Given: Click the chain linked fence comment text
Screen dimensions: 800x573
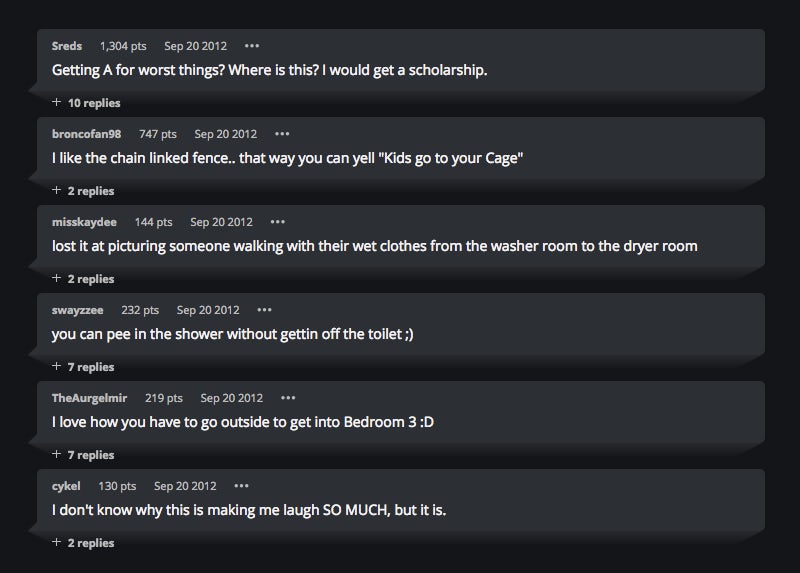Looking at the screenshot, I should 287,158.
